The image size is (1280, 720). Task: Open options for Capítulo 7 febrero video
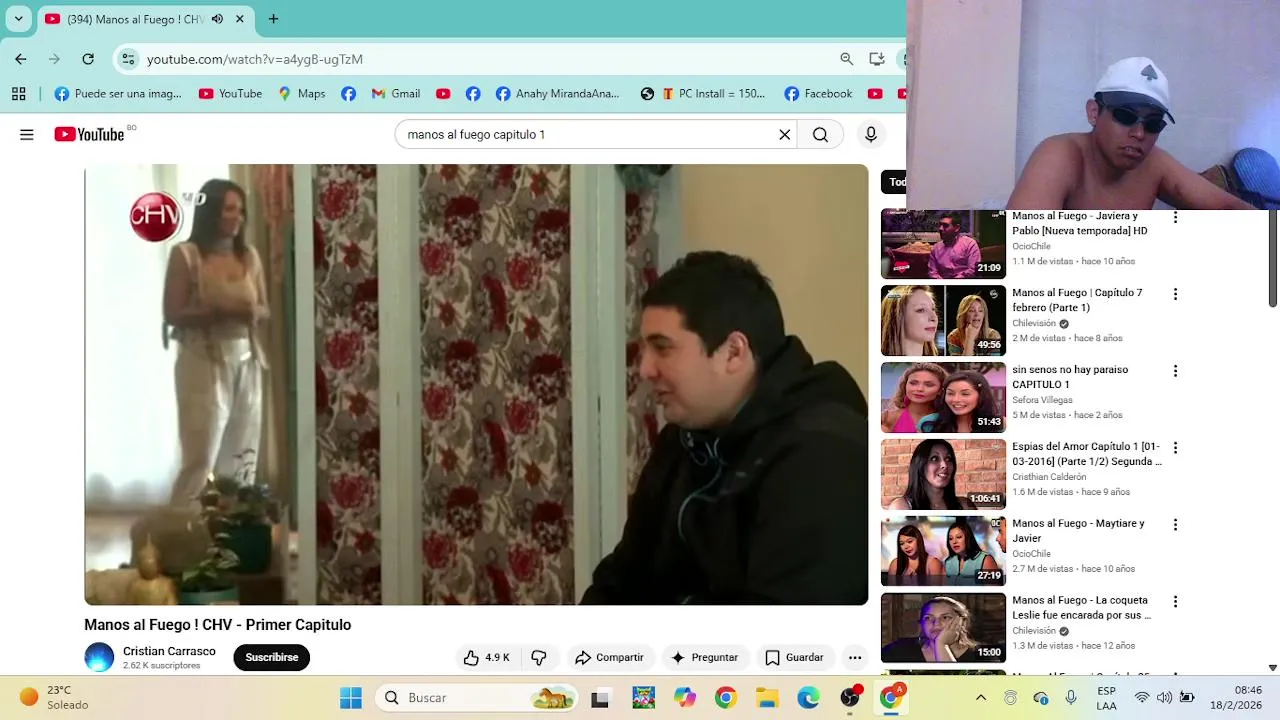[x=1176, y=294]
